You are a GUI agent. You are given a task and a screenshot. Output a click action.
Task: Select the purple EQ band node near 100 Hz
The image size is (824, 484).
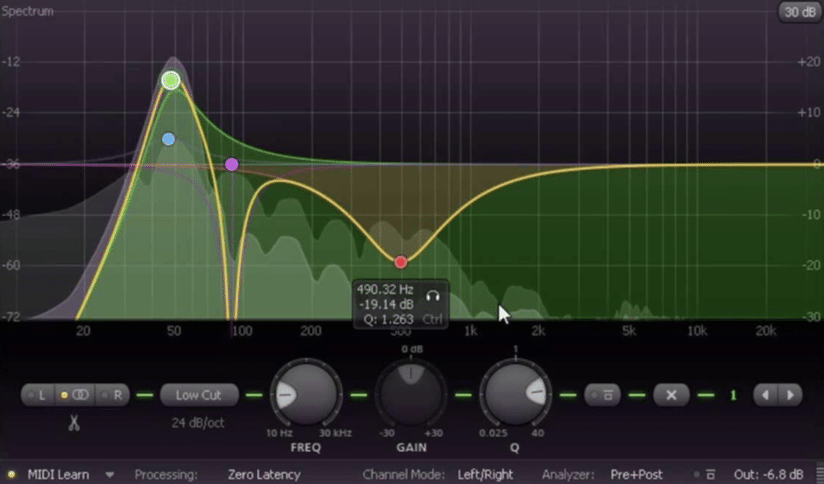231,164
